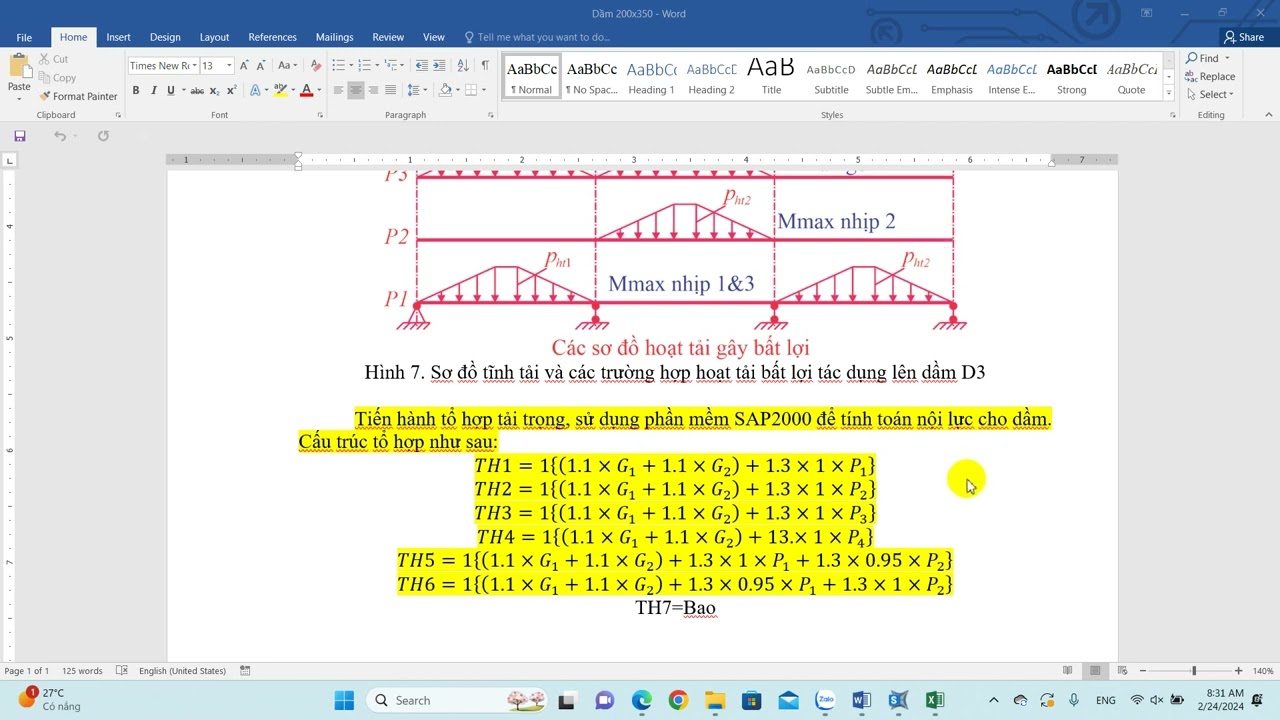Toggle Bold formatting

click(136, 91)
